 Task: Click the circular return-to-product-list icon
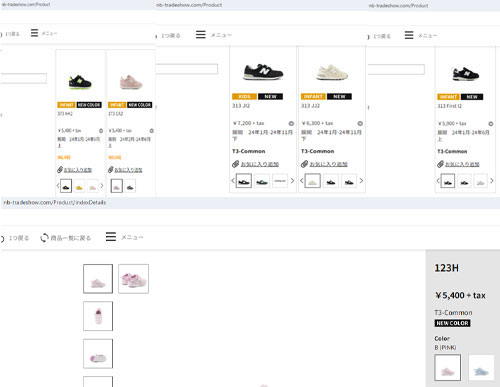tap(44, 238)
